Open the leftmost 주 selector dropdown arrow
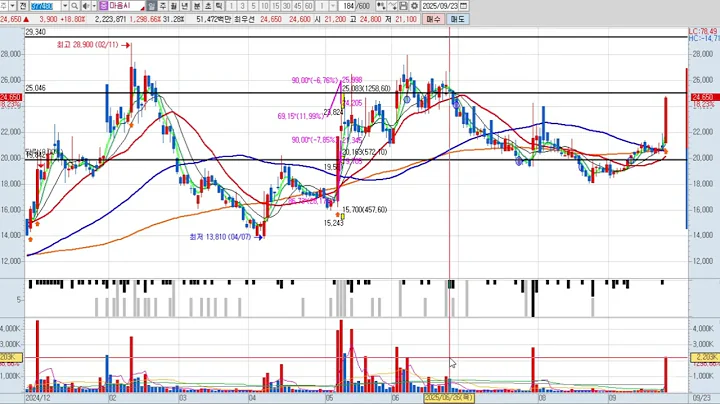The image size is (720, 404). click(12, 6)
